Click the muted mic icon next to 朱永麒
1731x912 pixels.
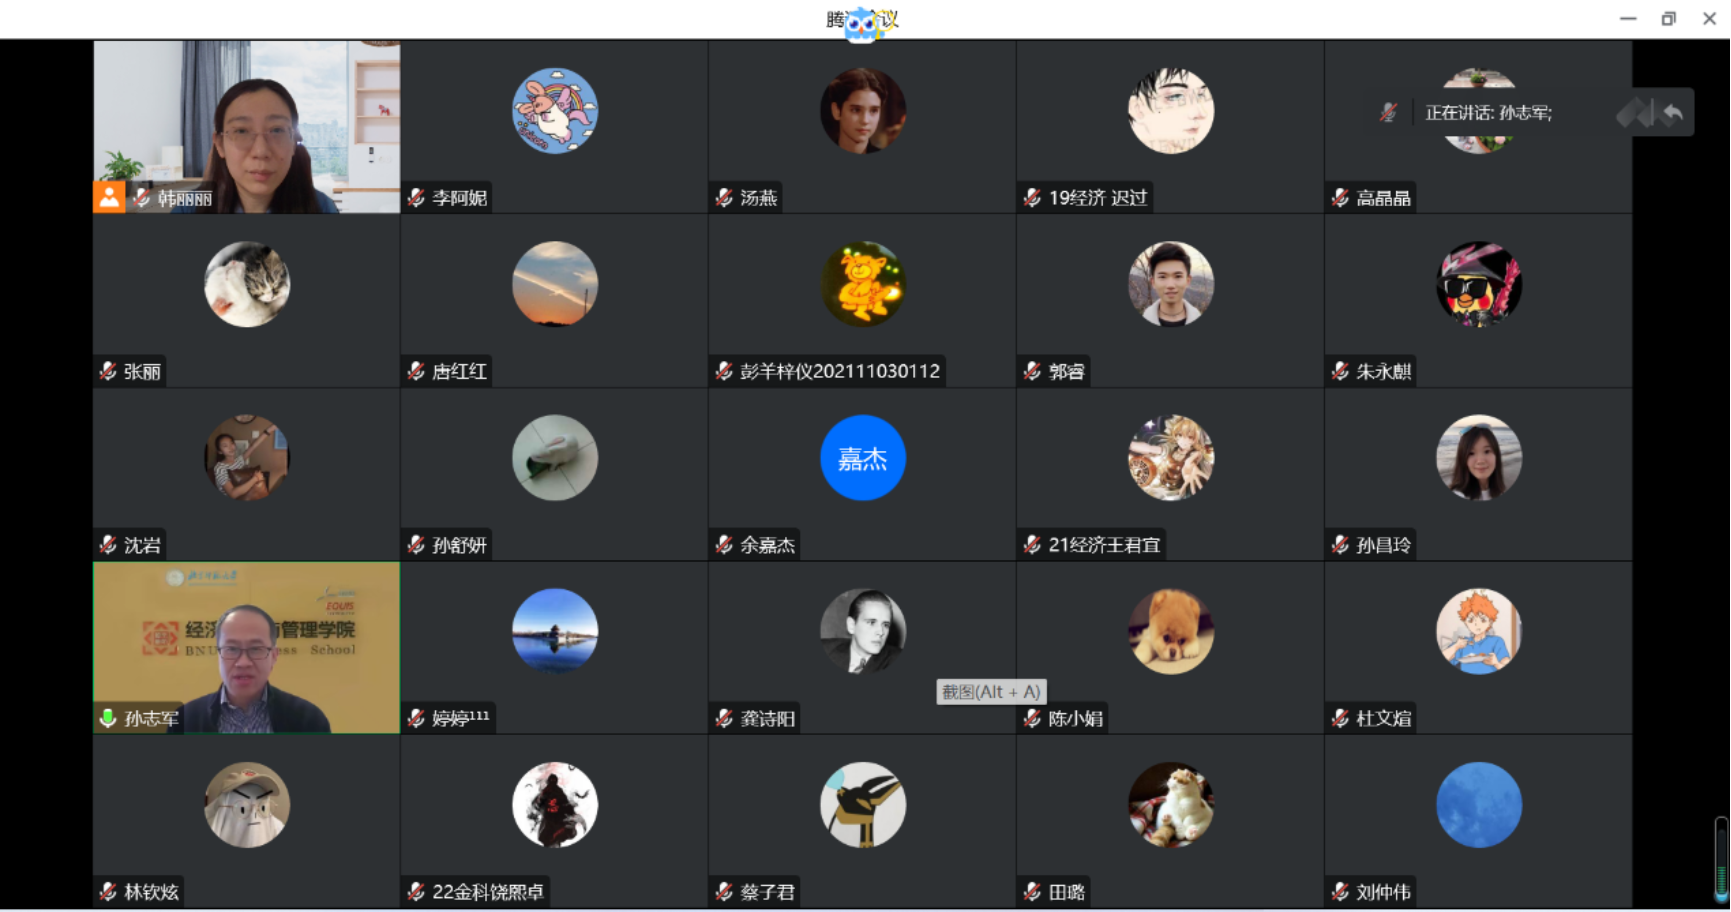[1340, 371]
